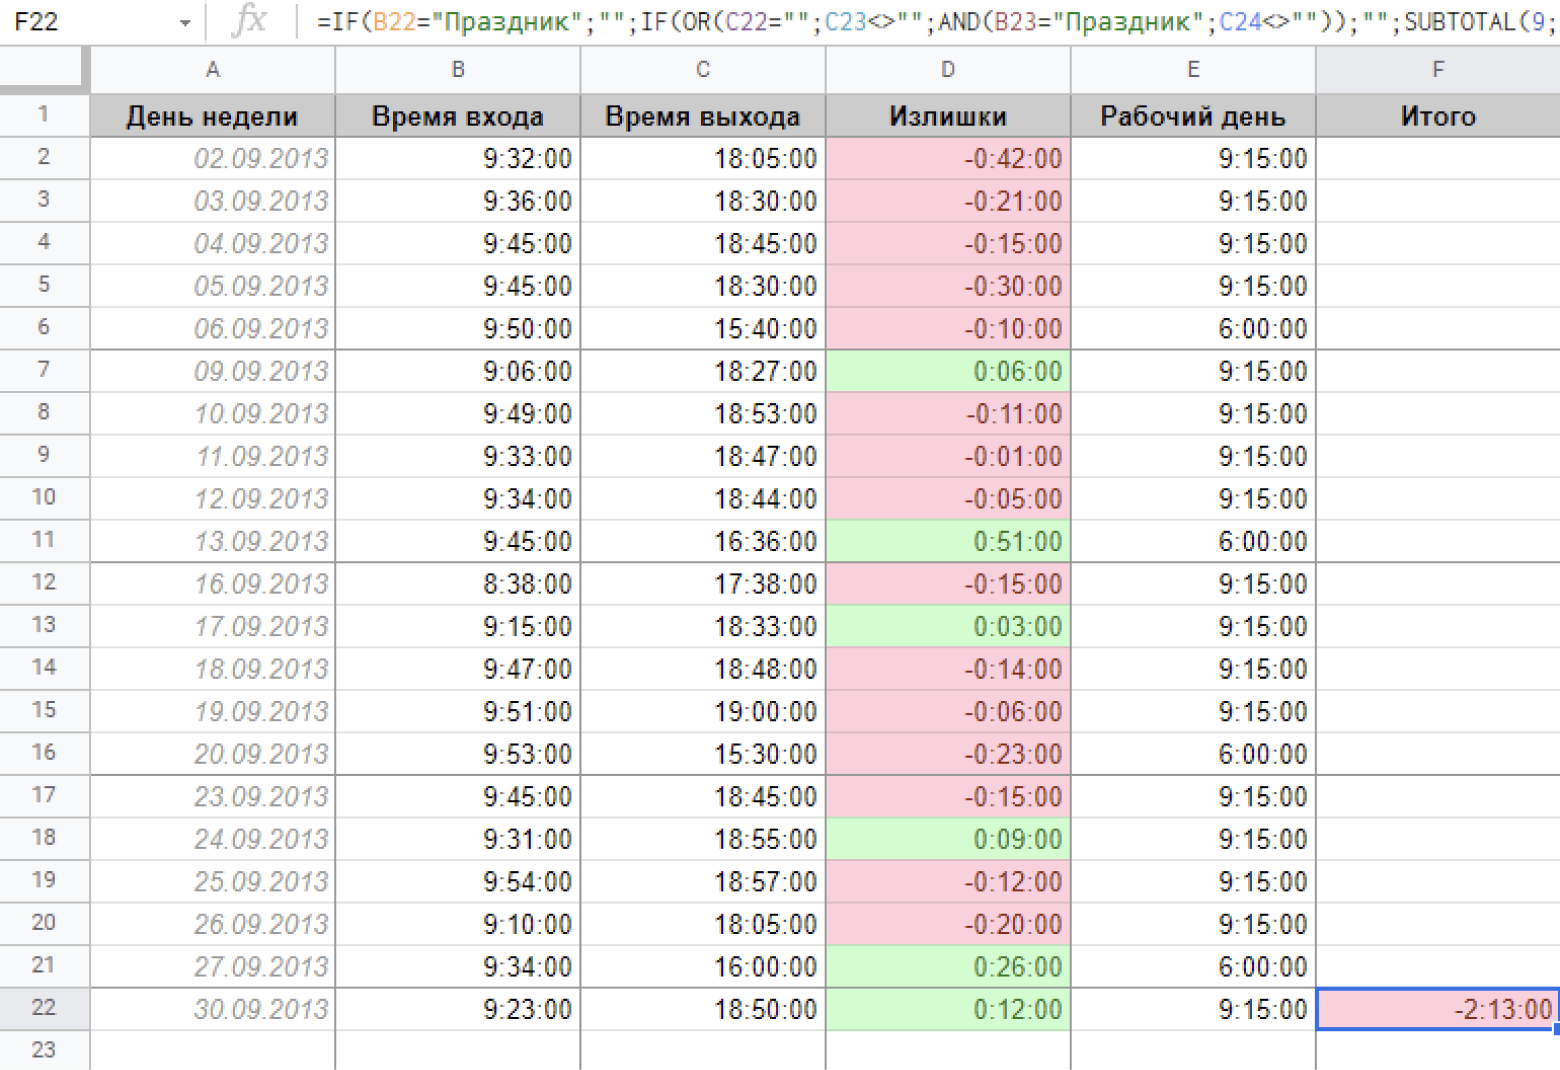Click the 'Итого' header cell
Image resolution: width=1560 pixels, height=1070 pixels.
click(1438, 116)
